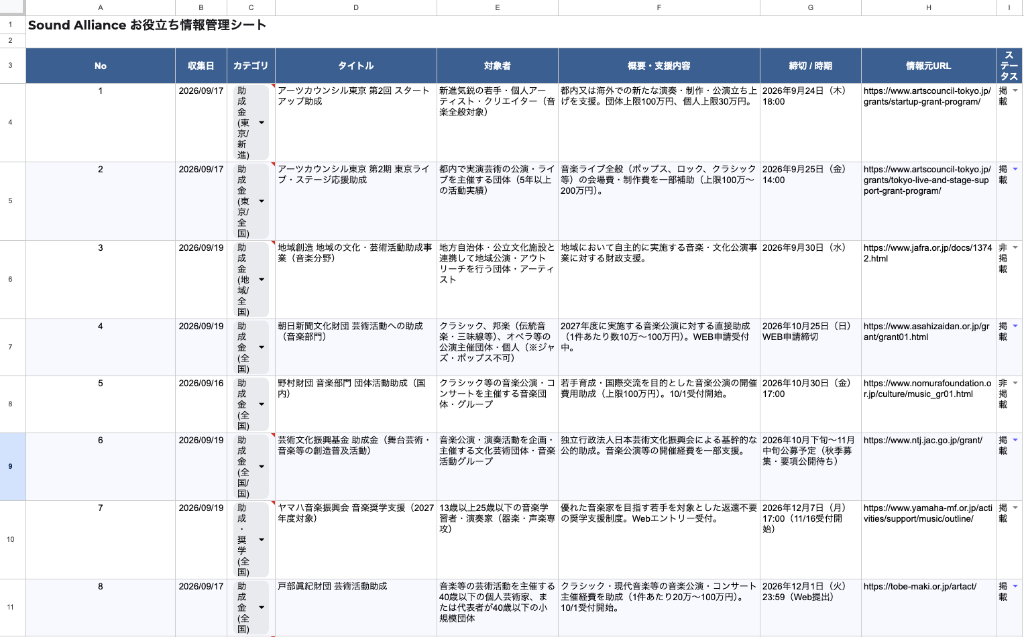The height and width of the screenshot is (637, 1024).
Task: Click title cell '地域創造 地域の文化・芸術活動助成事業'
Action: [x=356, y=279]
